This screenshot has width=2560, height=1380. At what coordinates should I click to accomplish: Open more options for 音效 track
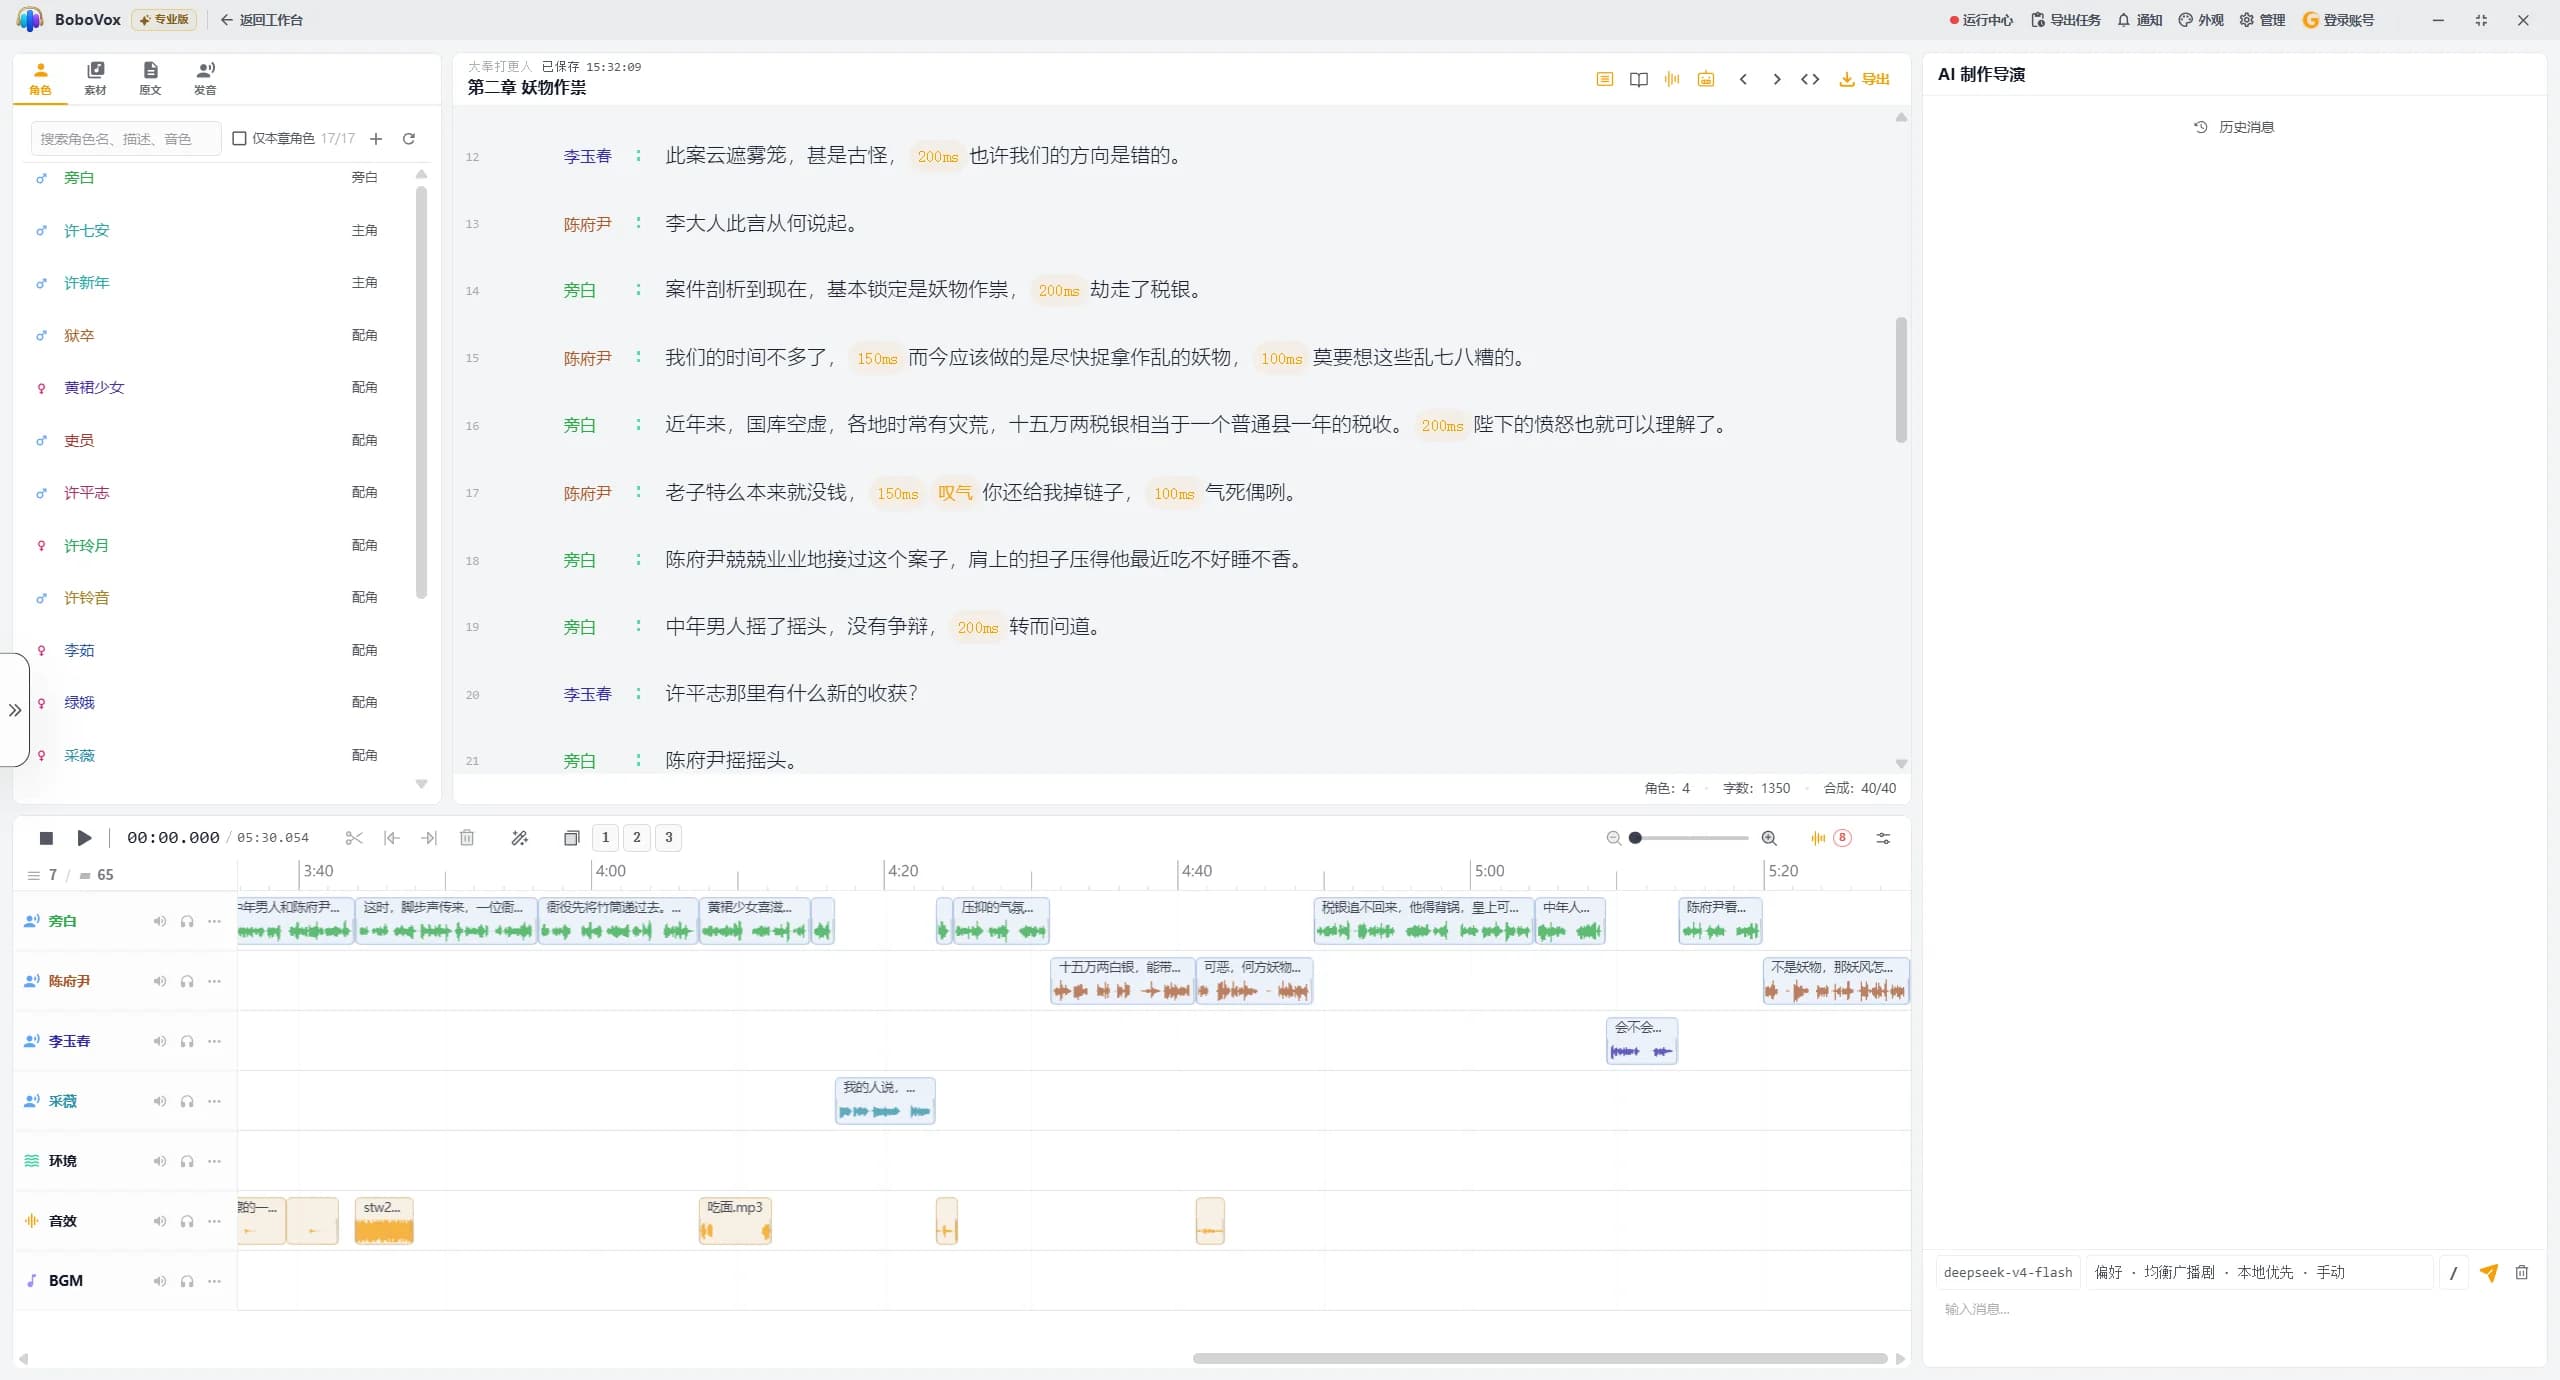point(214,1221)
